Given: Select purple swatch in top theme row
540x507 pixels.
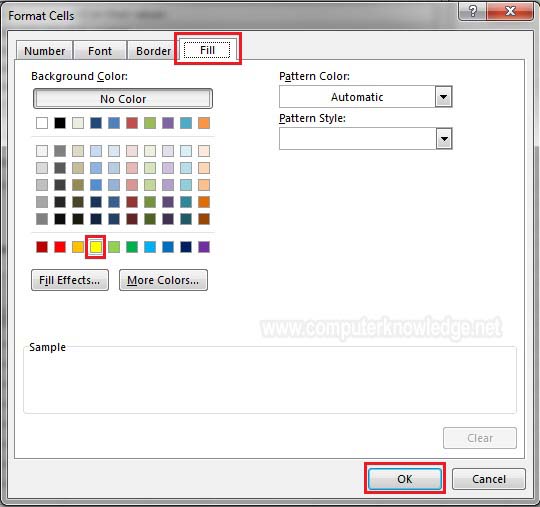Looking at the screenshot, I should click(168, 123).
